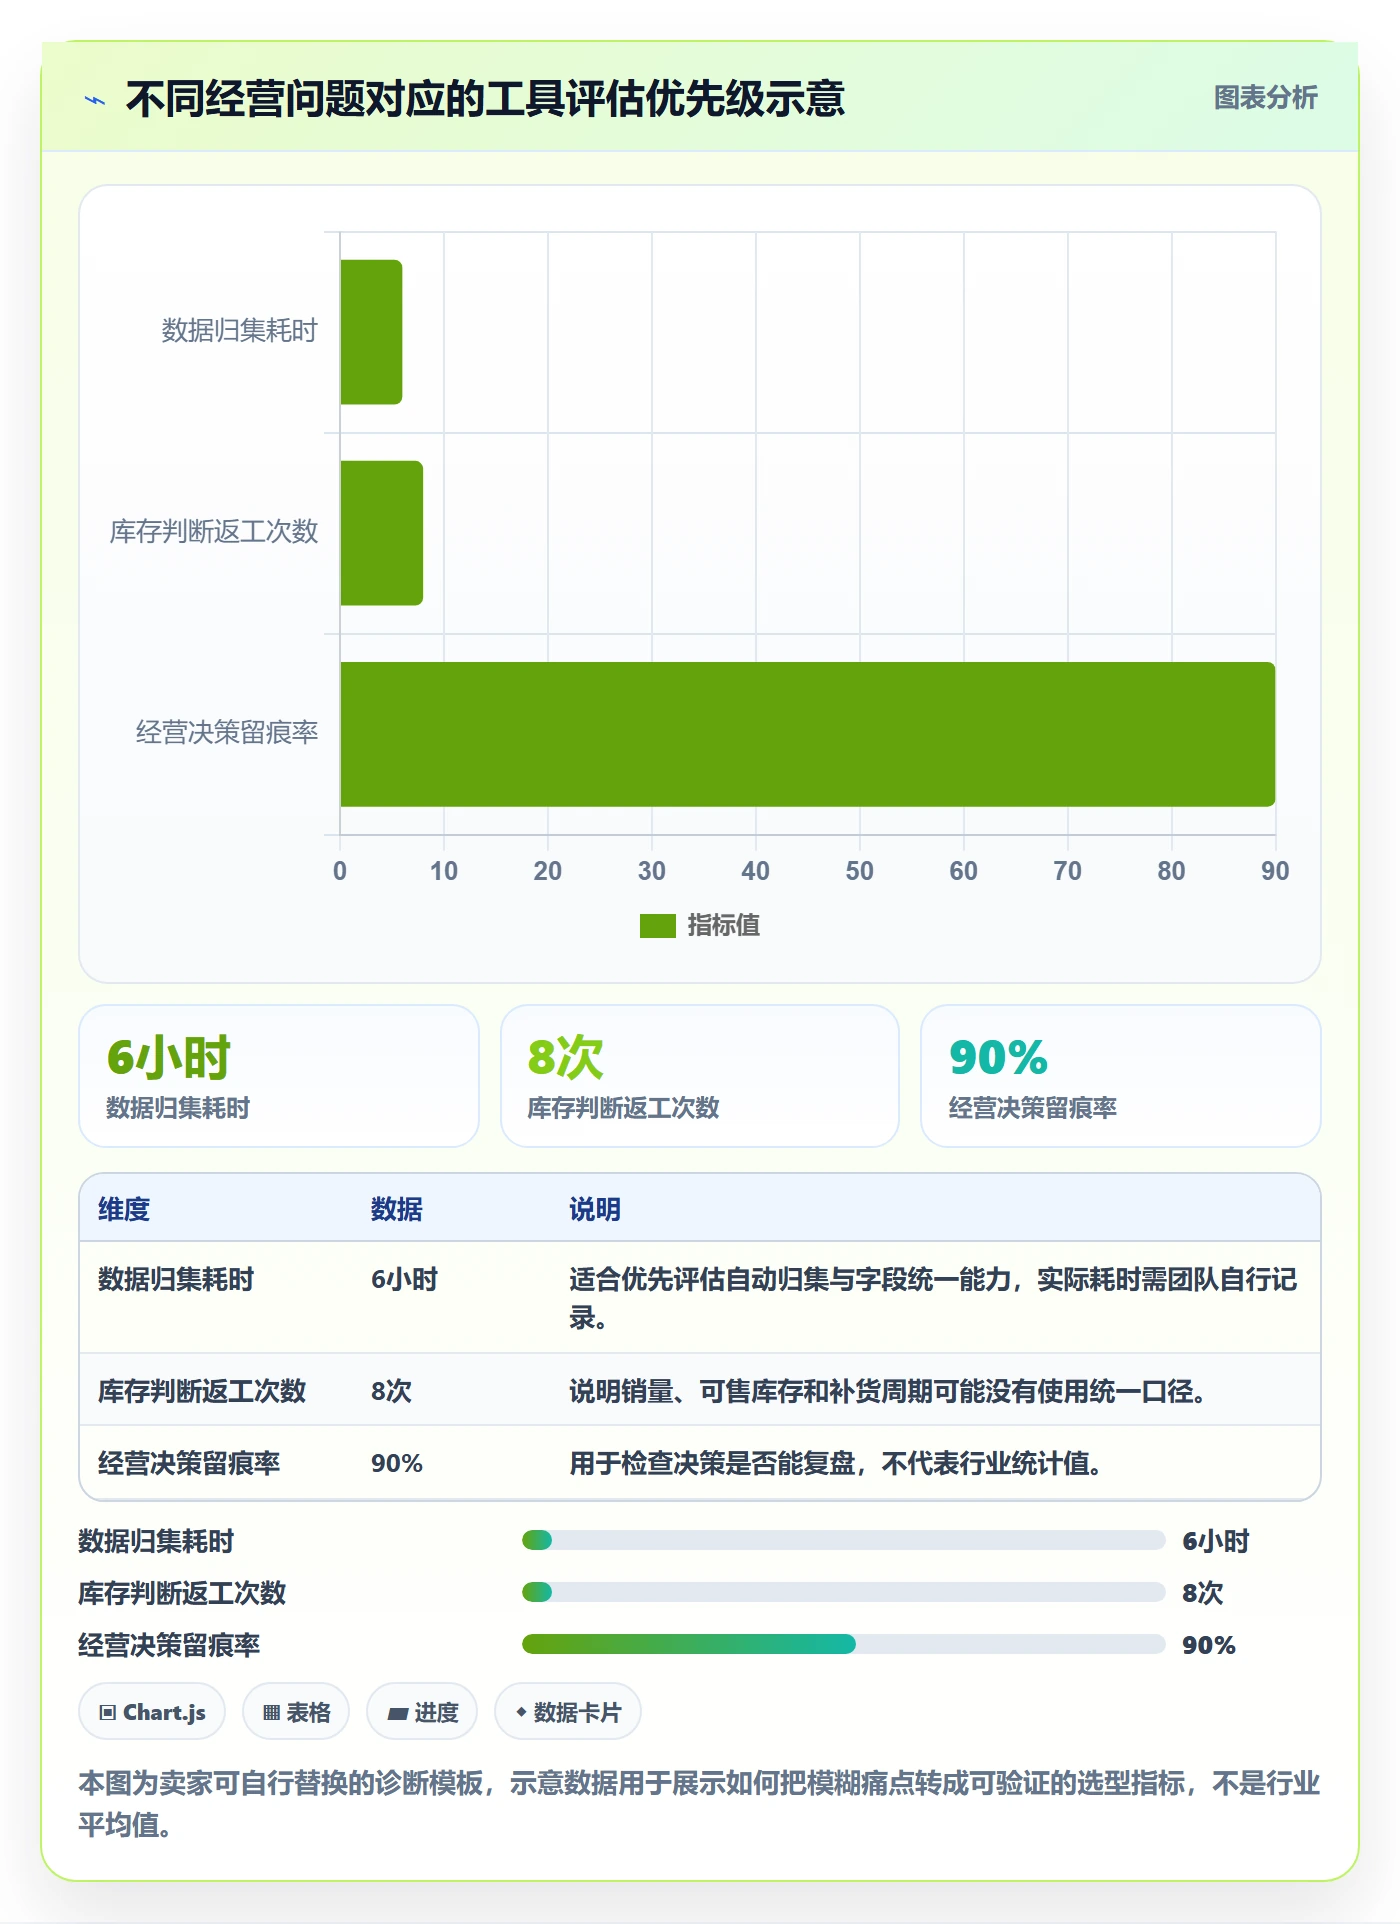The height and width of the screenshot is (1924, 1400).
Task: Select the Chart.js tag chip
Action: (152, 1712)
